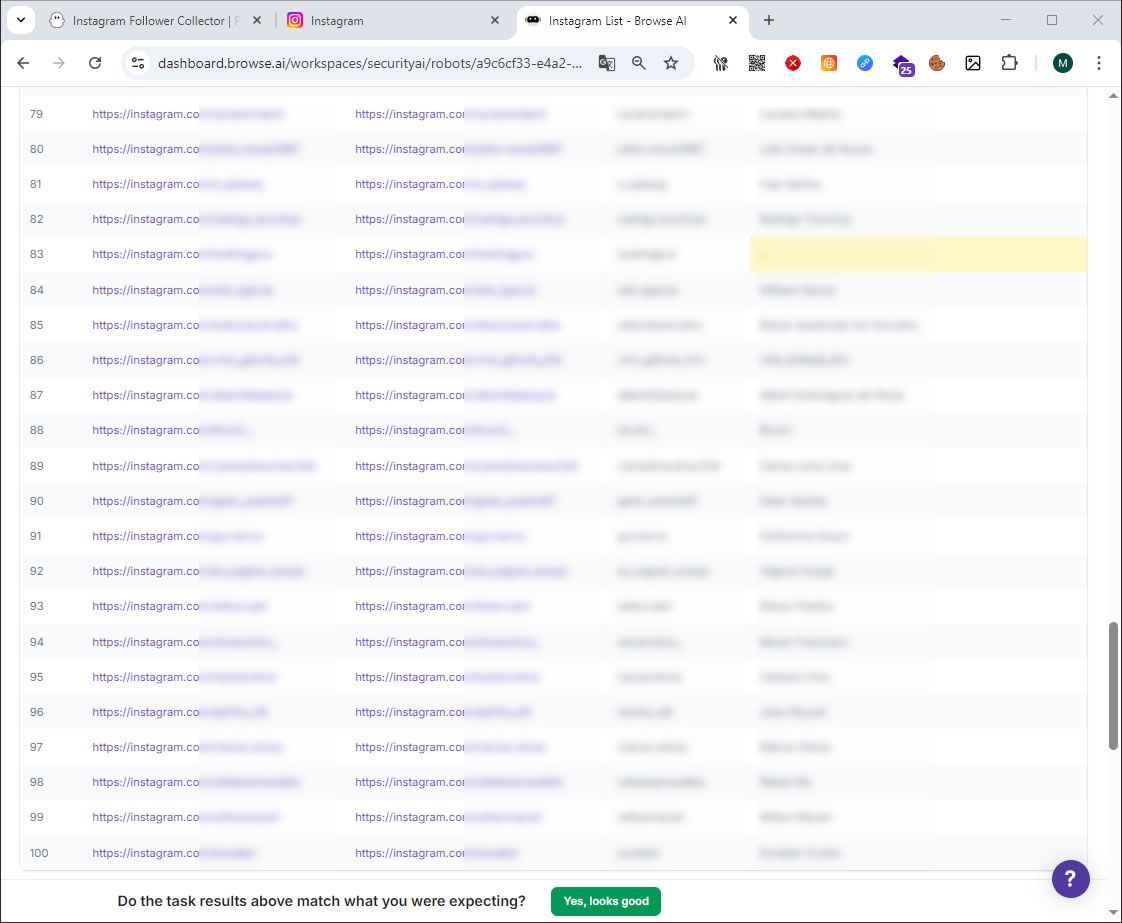Open the second Instagram link in row 79
This screenshot has width=1122, height=923.
click(x=451, y=114)
